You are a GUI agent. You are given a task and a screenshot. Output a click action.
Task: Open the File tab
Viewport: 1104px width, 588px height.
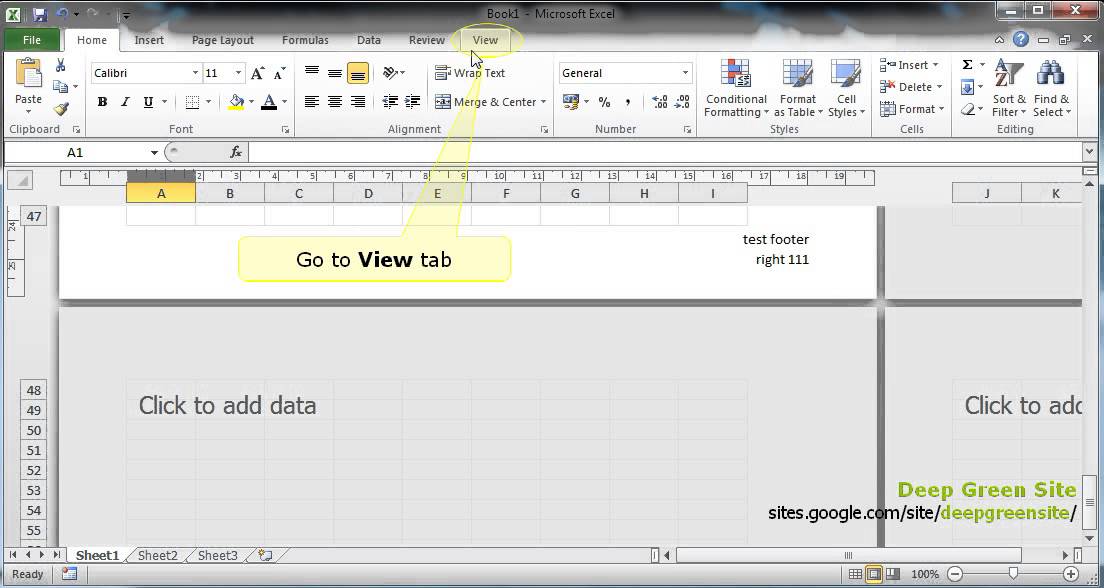pos(32,40)
